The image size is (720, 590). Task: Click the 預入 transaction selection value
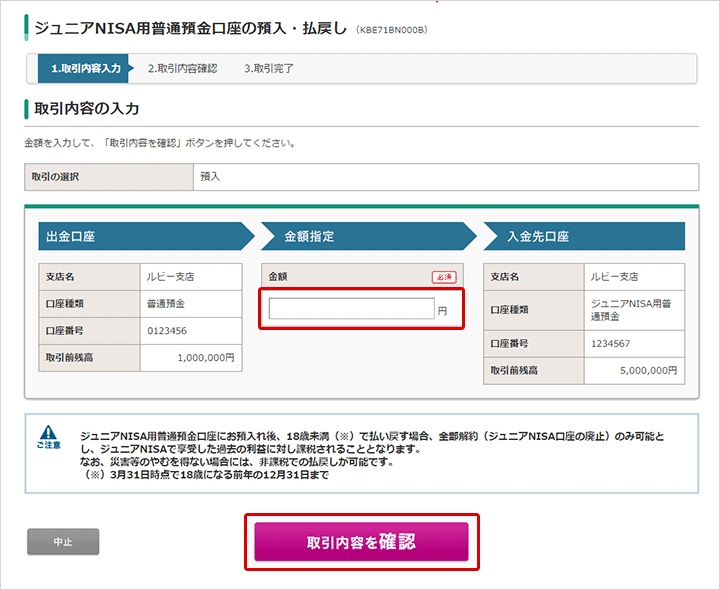click(210, 177)
